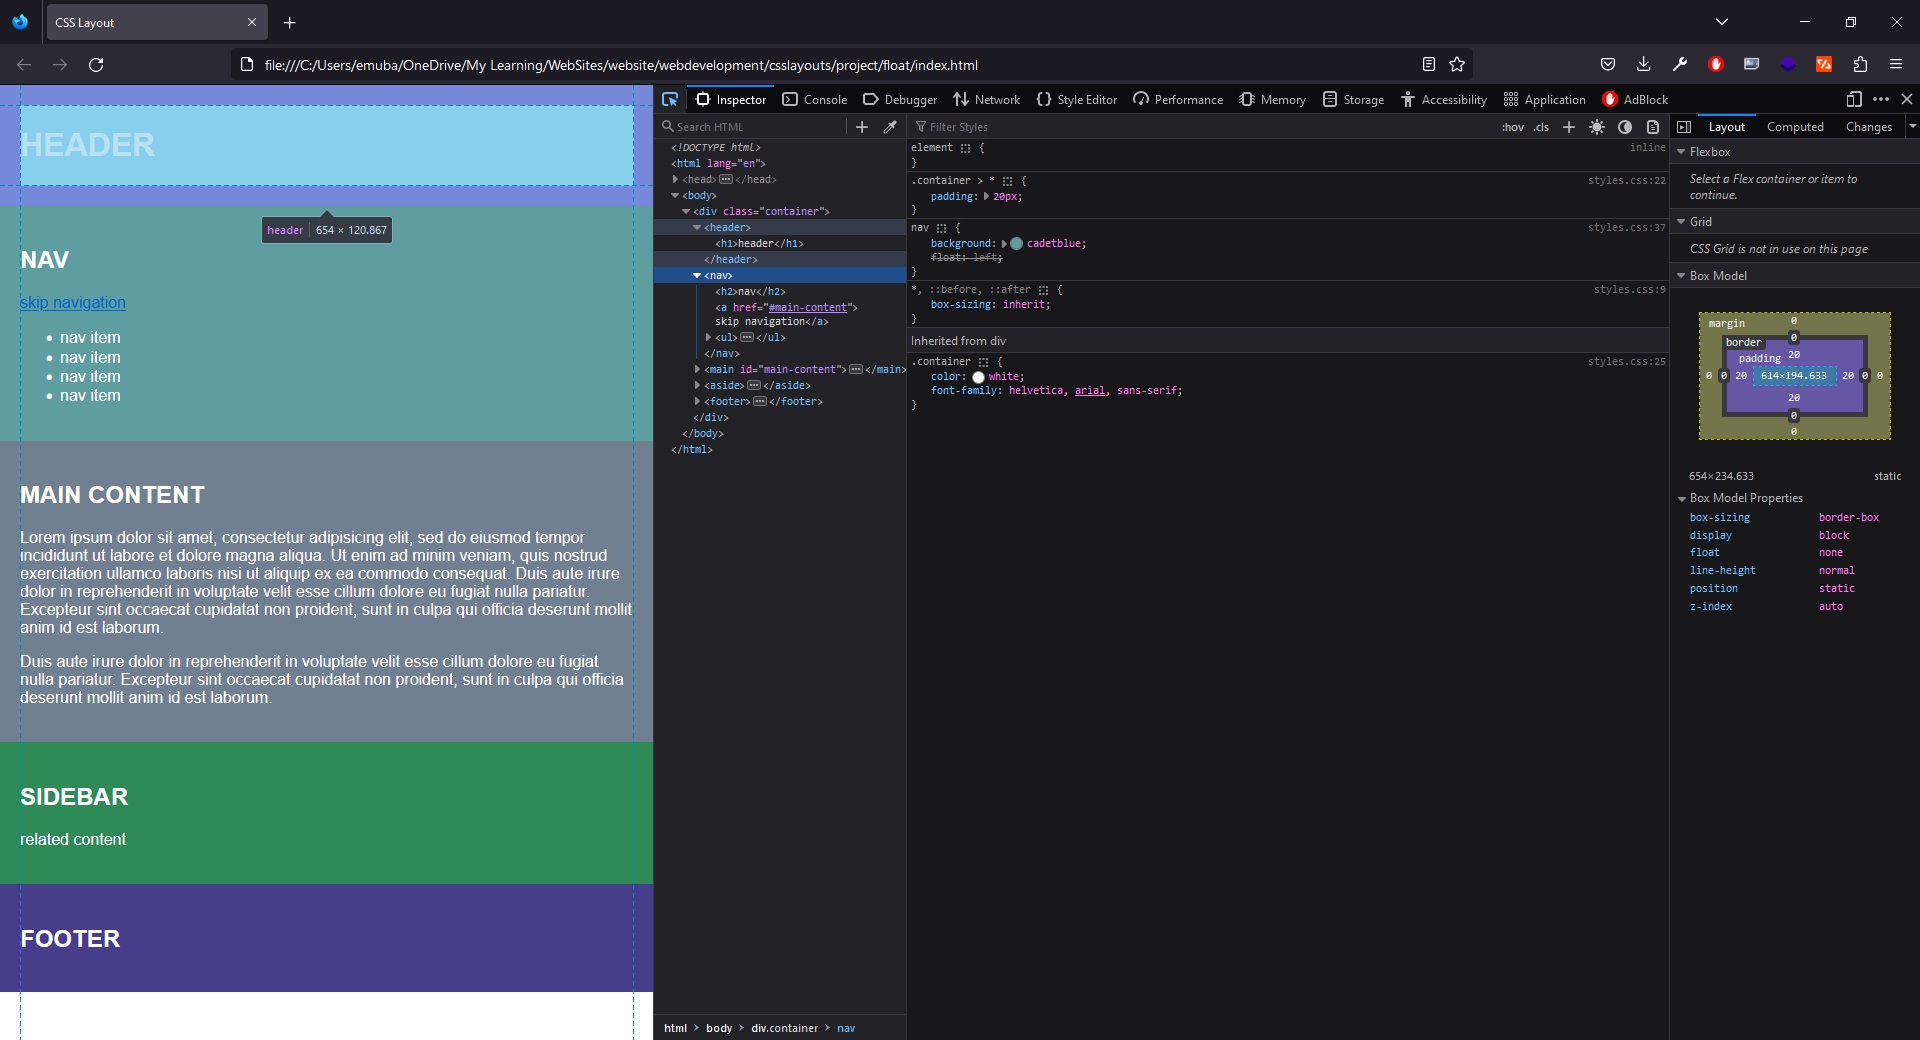Open the AdBlock devtools tab

1635,99
